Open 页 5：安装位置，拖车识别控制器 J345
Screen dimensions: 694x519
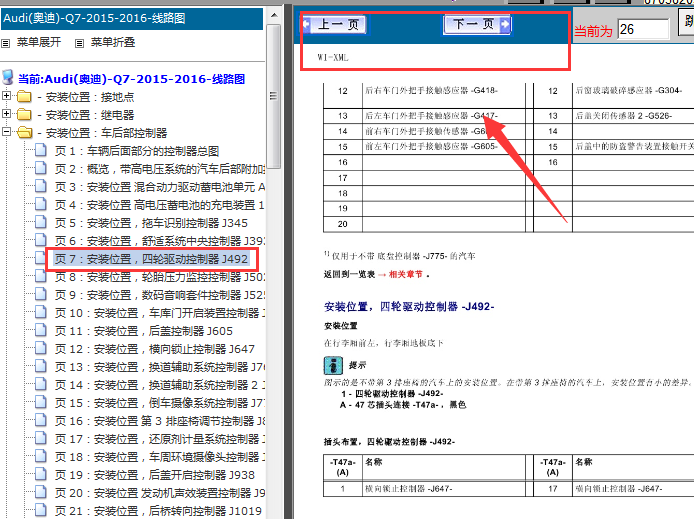click(151, 223)
